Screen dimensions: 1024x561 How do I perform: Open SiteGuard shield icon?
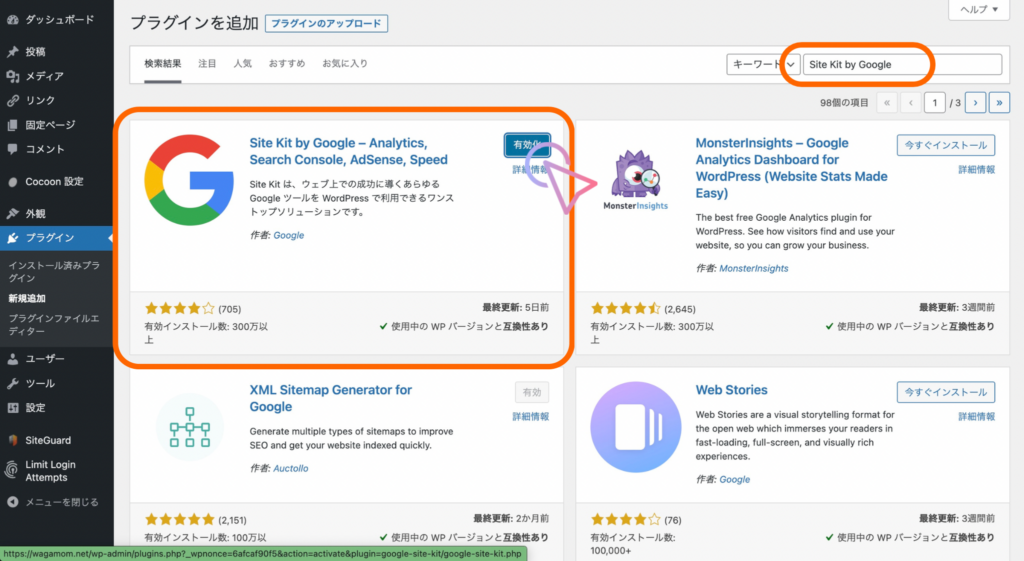coord(12,440)
